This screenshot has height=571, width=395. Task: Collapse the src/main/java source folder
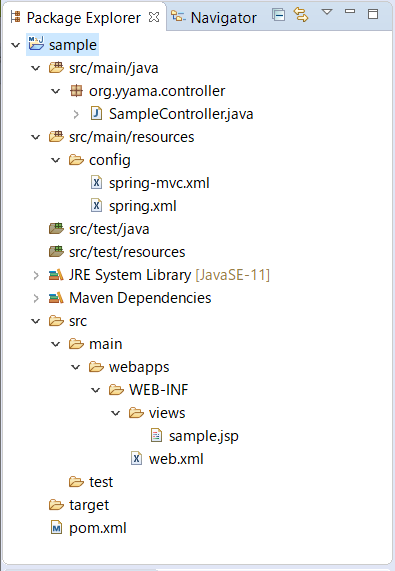coord(36,68)
